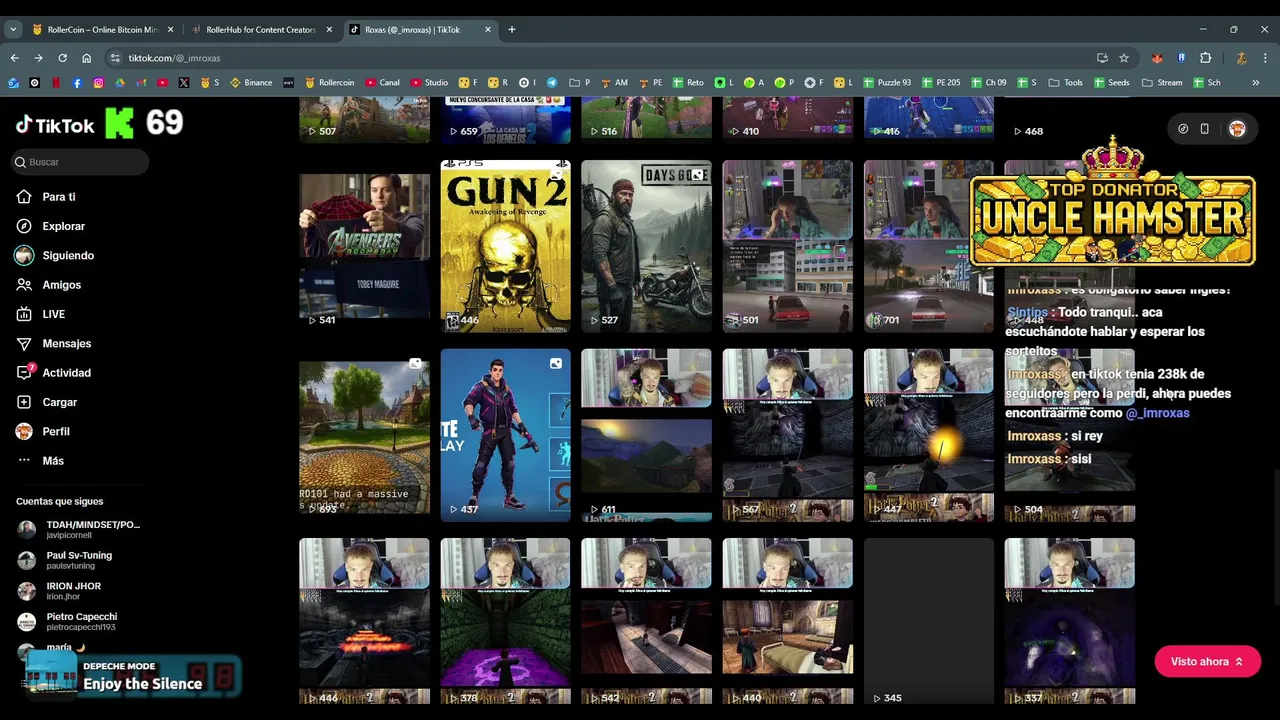Open the blank video with 345 views

point(929,621)
